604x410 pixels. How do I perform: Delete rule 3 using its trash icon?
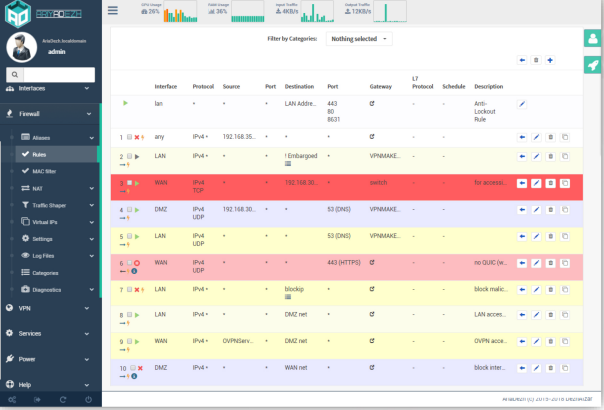tap(550, 183)
